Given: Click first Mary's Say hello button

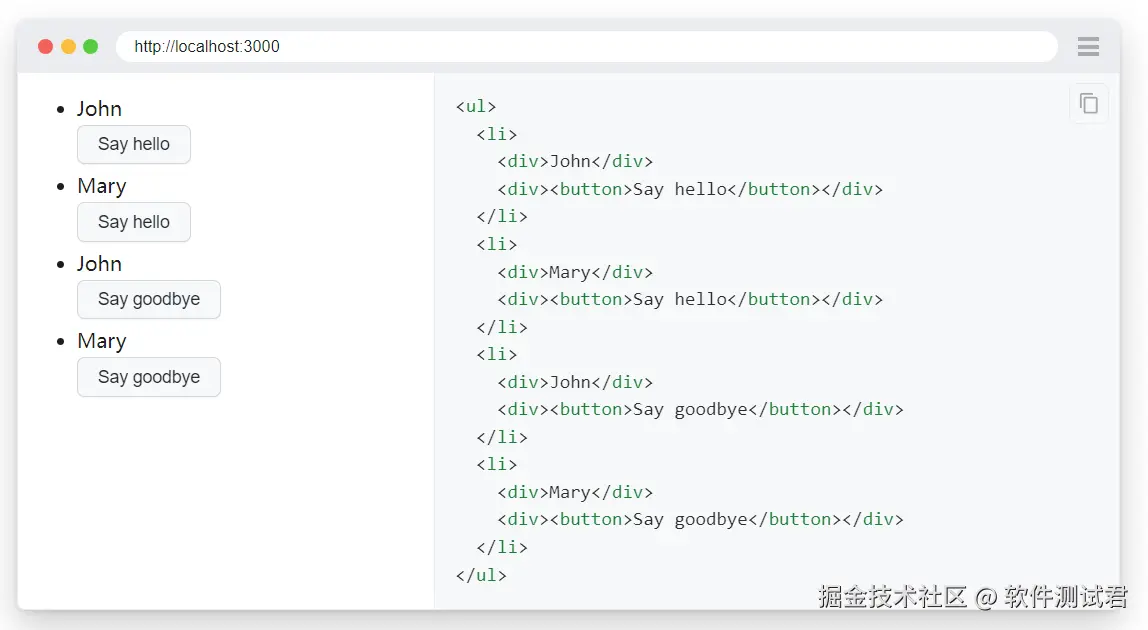Looking at the screenshot, I should tap(134, 222).
